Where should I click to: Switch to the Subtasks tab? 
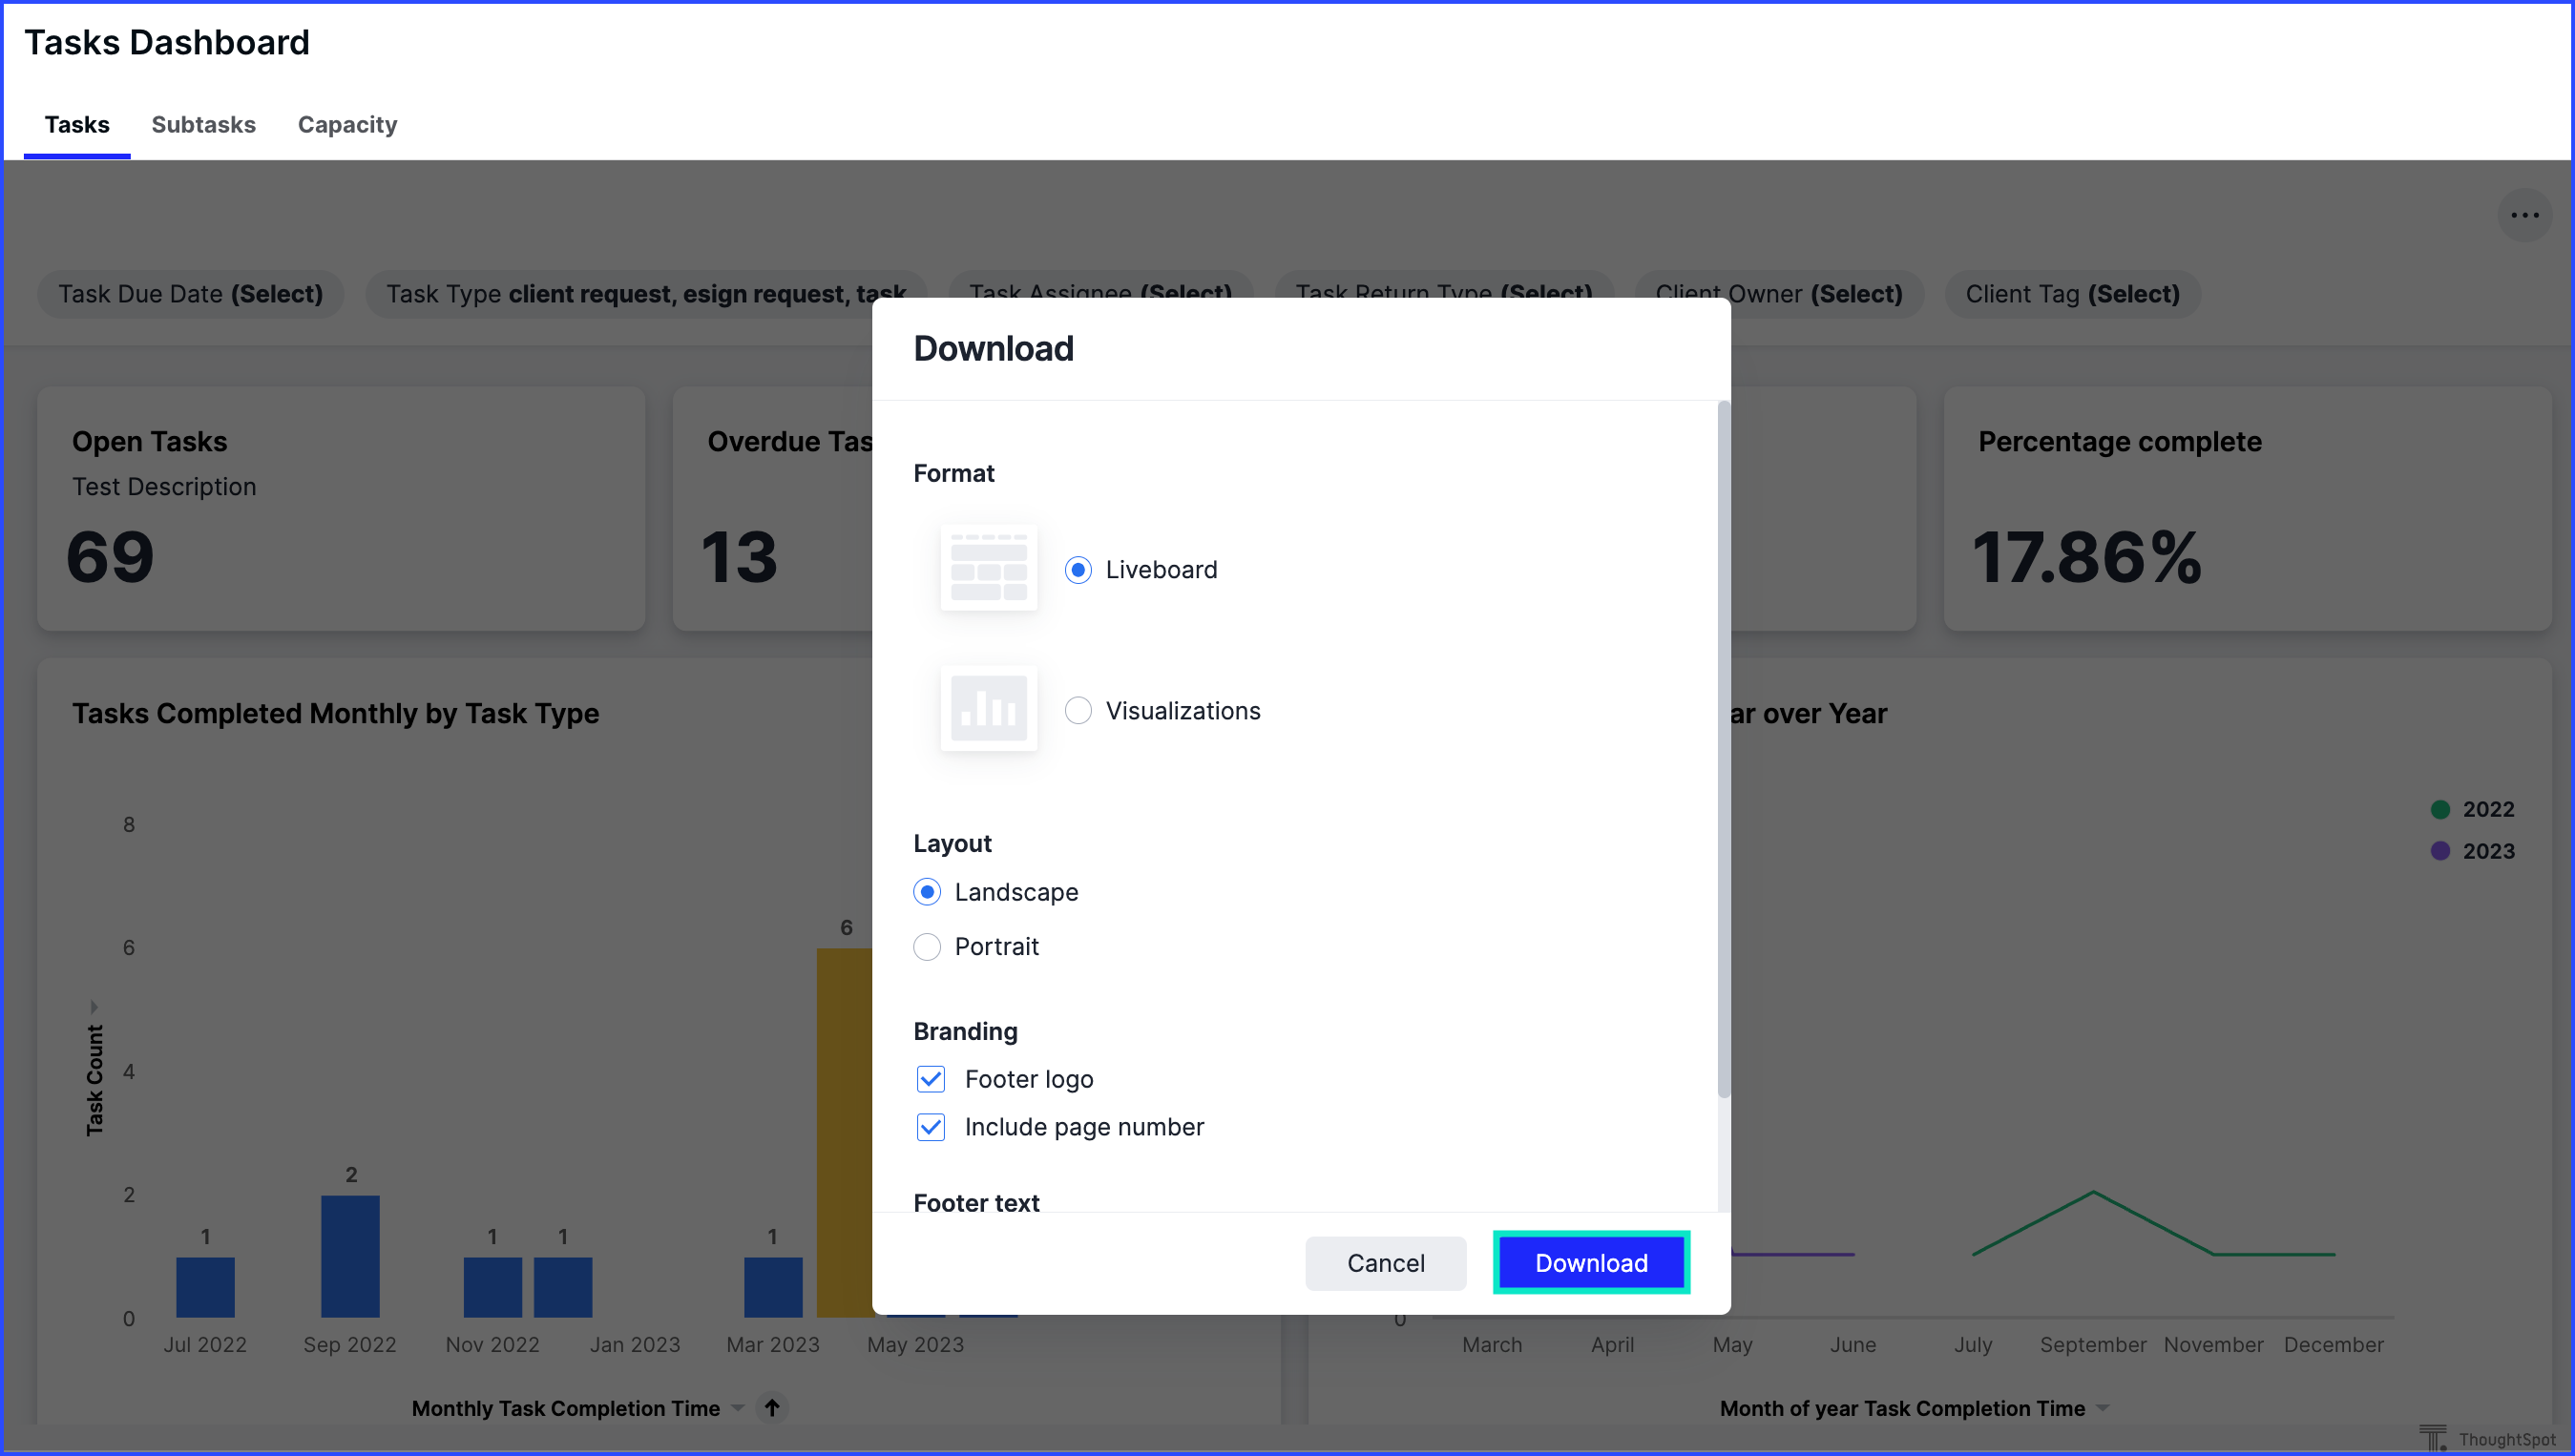tap(204, 125)
